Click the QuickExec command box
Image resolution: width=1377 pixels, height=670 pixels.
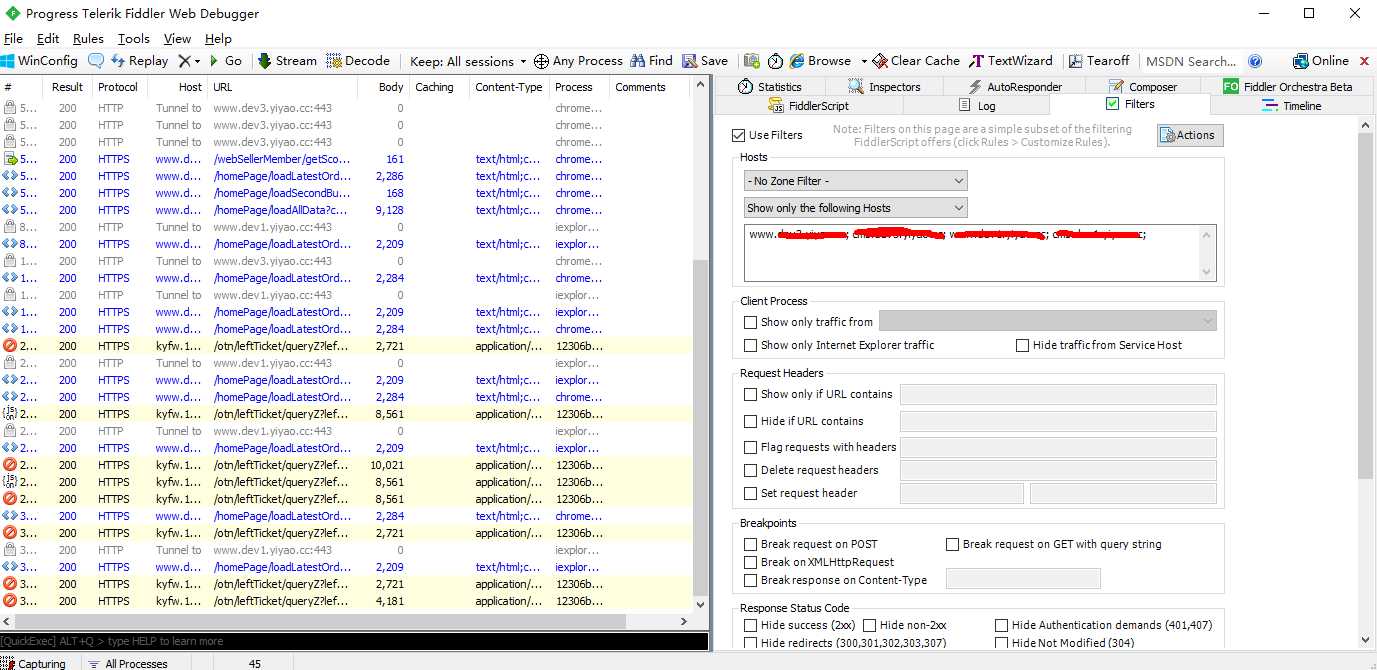coord(354,641)
